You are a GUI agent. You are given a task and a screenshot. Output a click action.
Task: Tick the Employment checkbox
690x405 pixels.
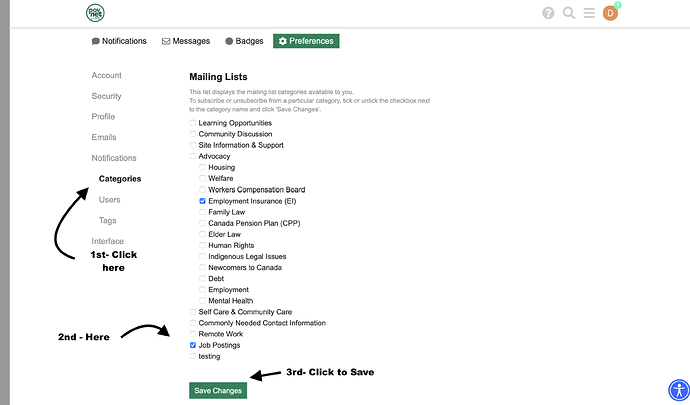(202, 290)
